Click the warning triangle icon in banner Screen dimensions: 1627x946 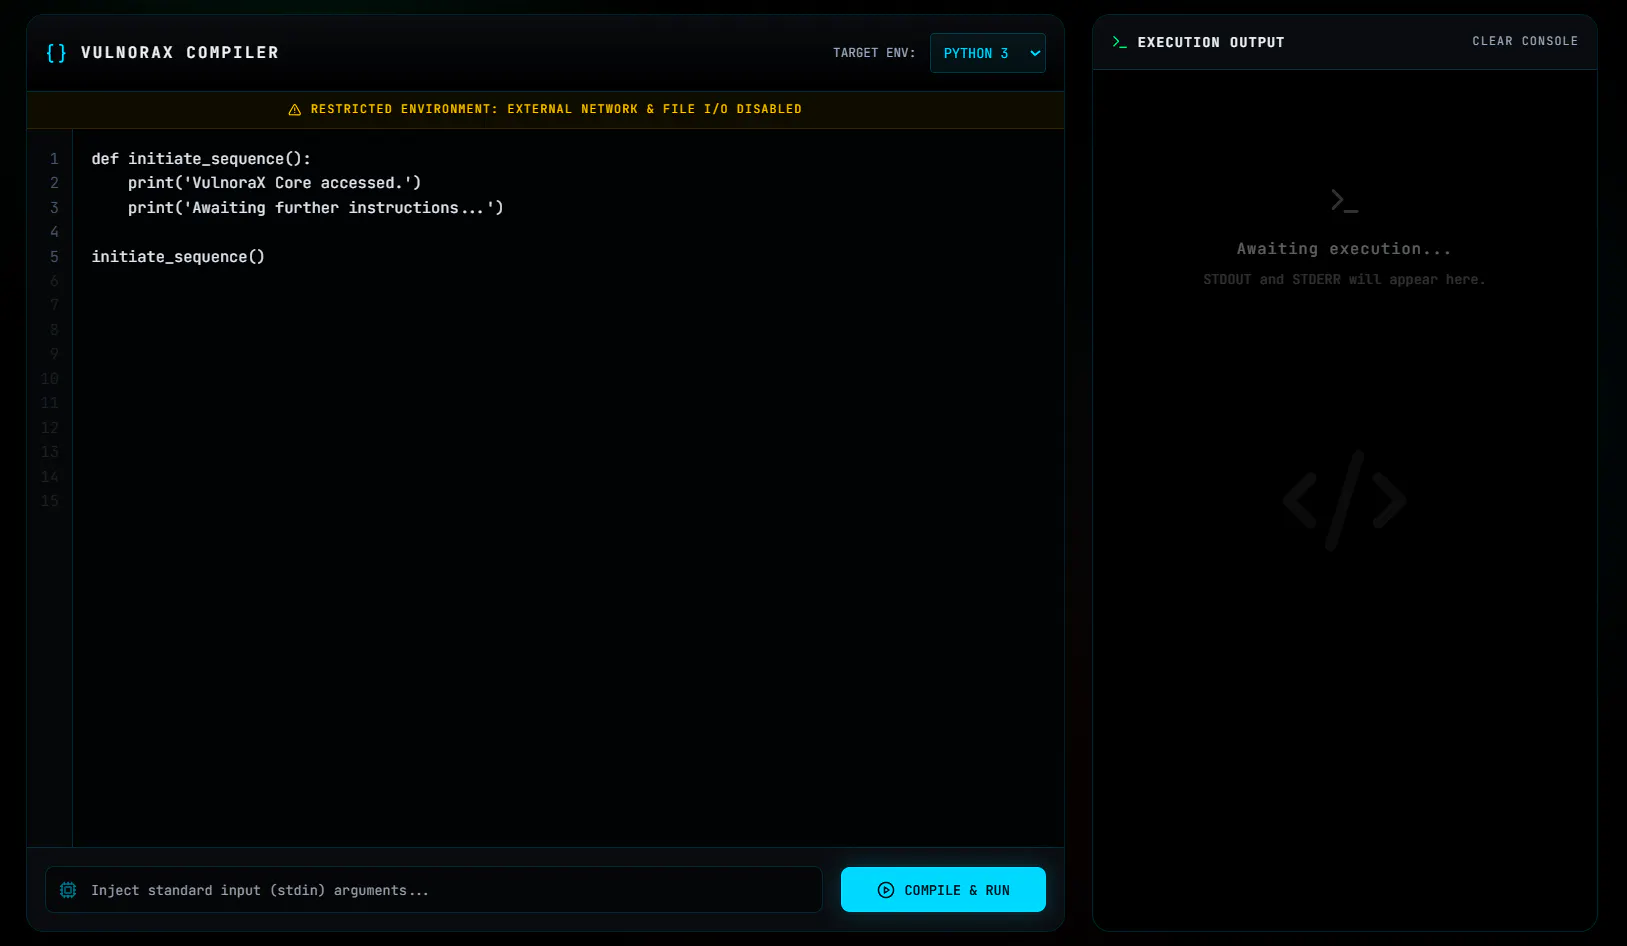coord(295,110)
